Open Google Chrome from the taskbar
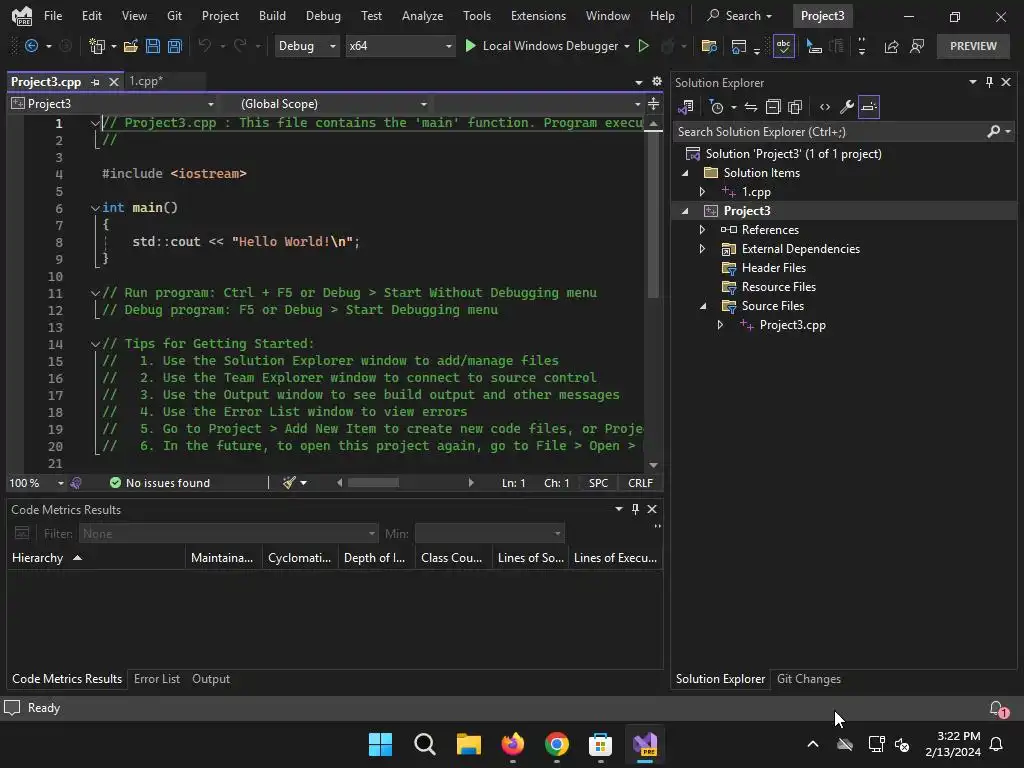The height and width of the screenshot is (768, 1024). (x=556, y=744)
